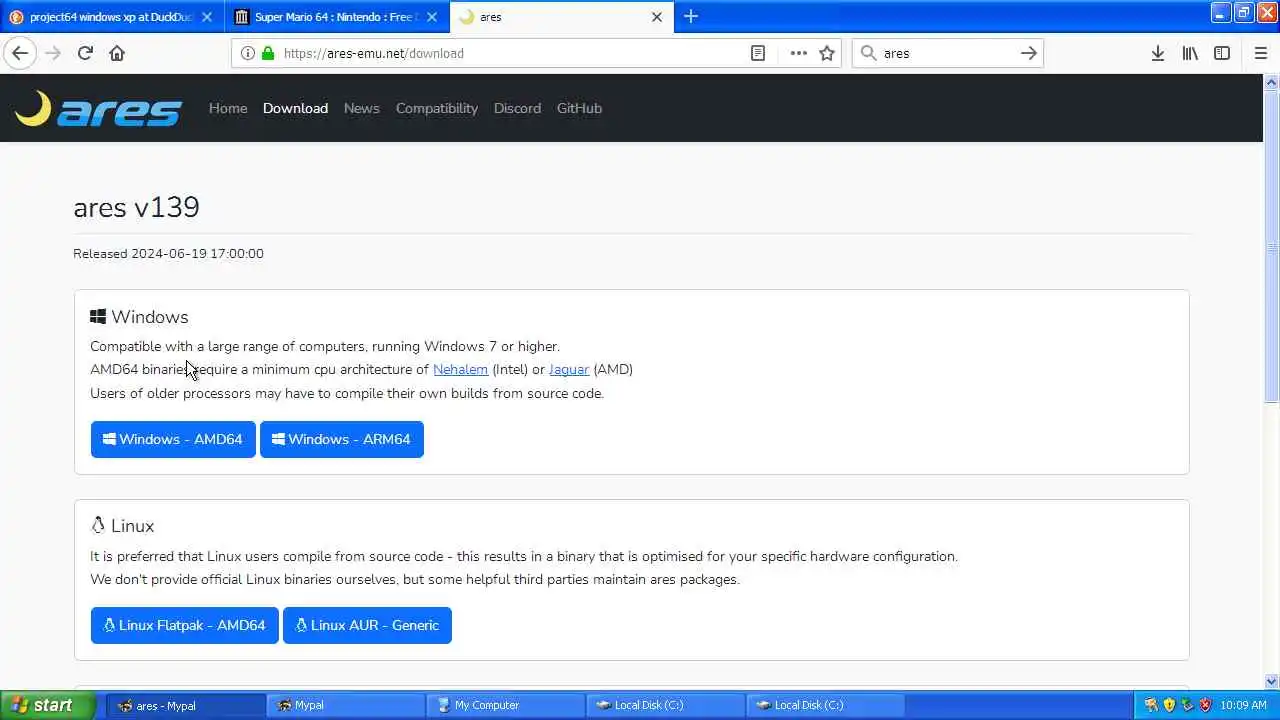Screen dimensions: 1280x720
Task: Open the Compatibility navigation link
Action: point(437,108)
